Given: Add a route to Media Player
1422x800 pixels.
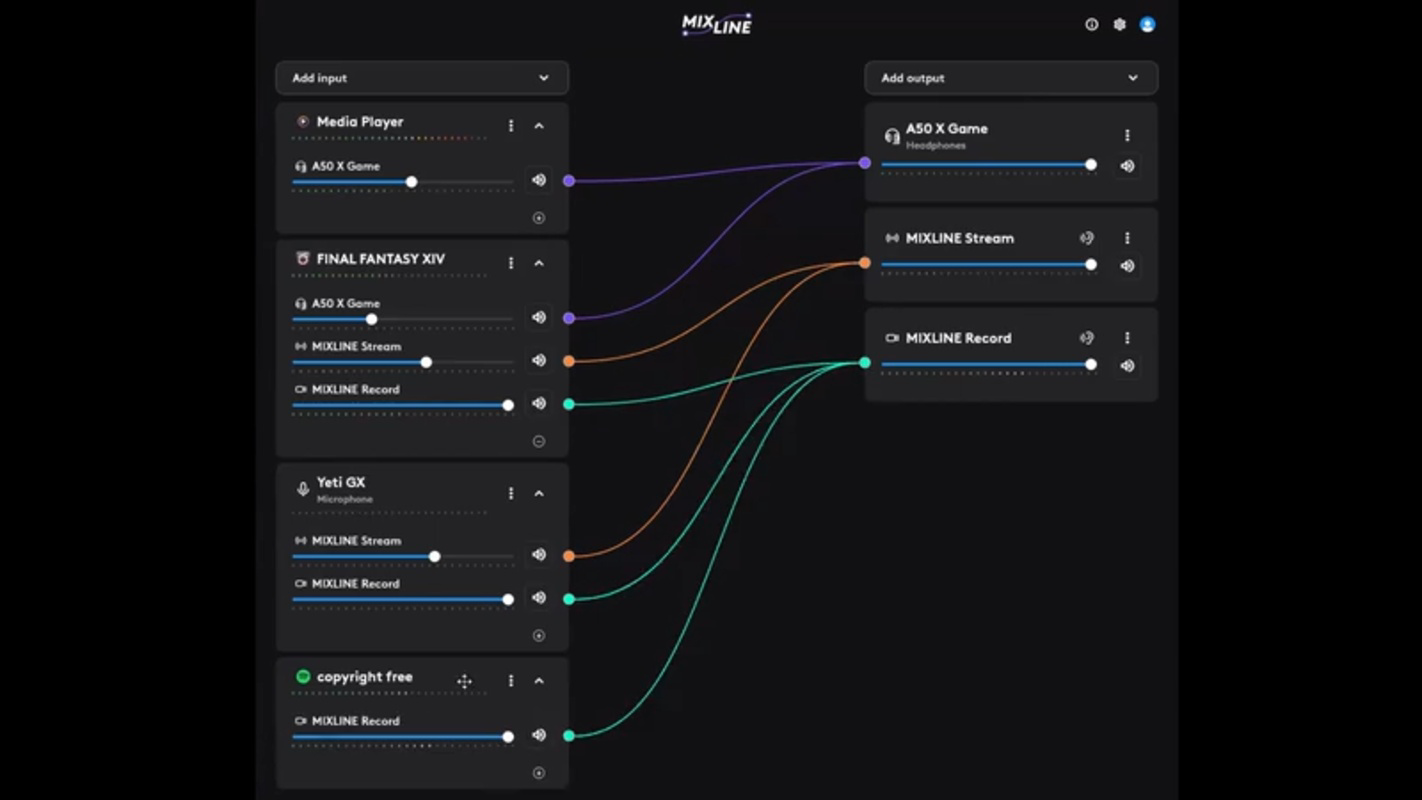Looking at the screenshot, I should (x=539, y=218).
